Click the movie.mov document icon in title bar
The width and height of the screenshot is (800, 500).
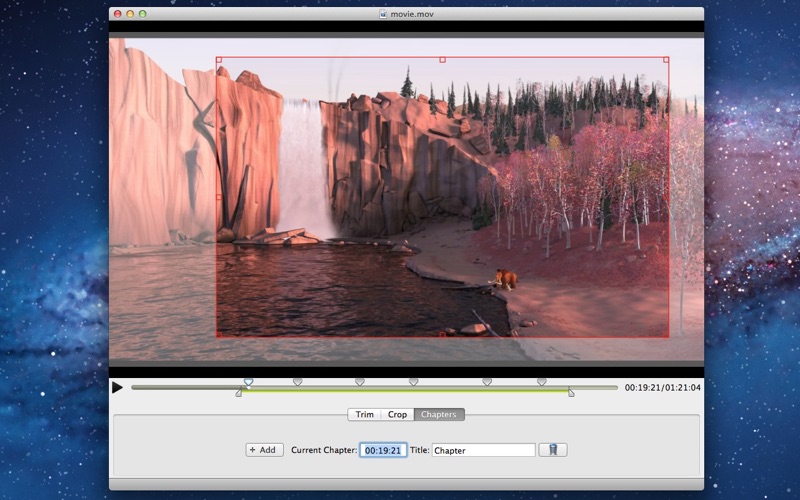point(385,14)
